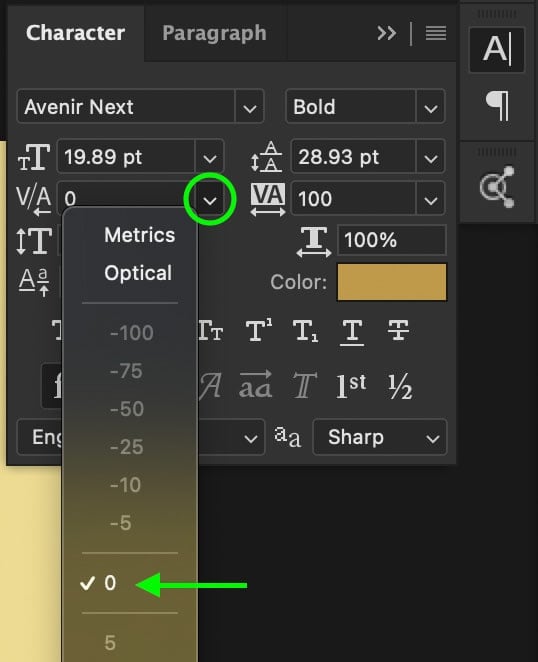Image resolution: width=538 pixels, height=662 pixels.
Task: Enable OpenType swash A button
Action: pyautogui.click(x=210, y=385)
